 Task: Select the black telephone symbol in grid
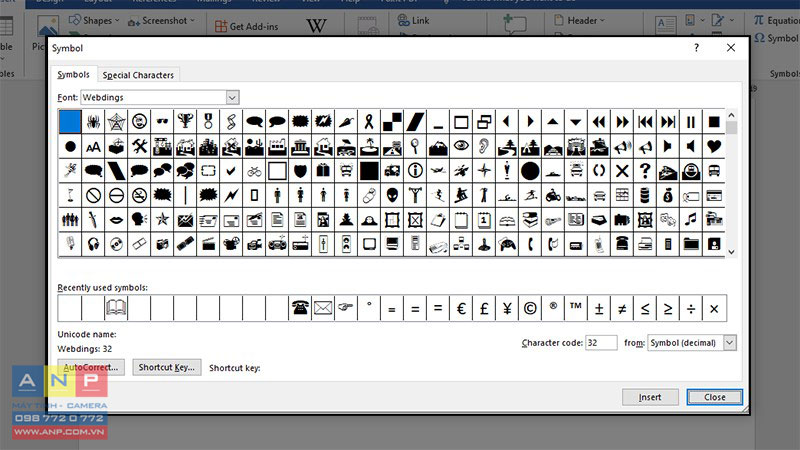coord(622,244)
